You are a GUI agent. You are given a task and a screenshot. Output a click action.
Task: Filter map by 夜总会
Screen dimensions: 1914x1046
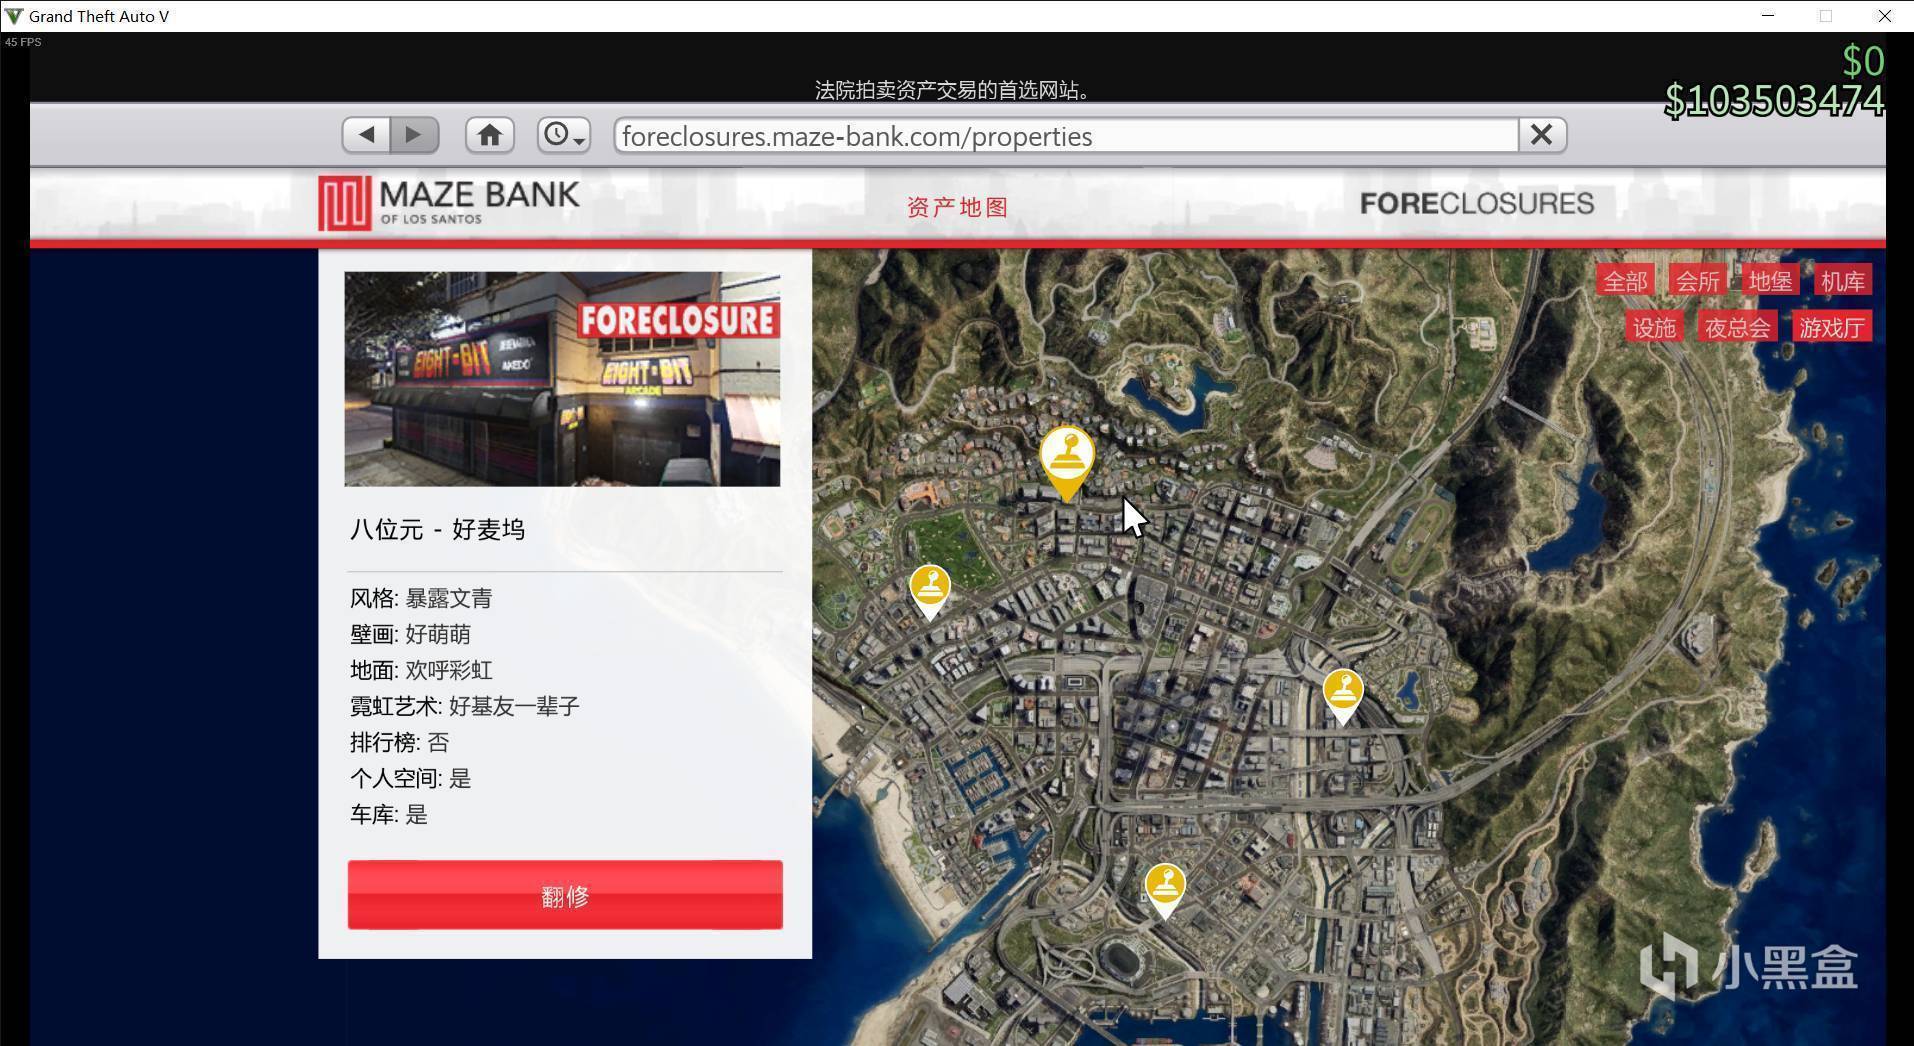(x=1737, y=327)
